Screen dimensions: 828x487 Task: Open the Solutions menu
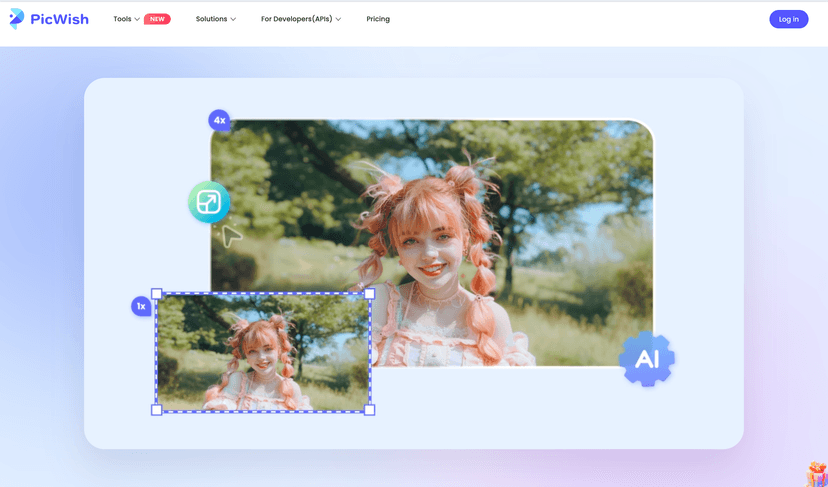[x=211, y=19]
